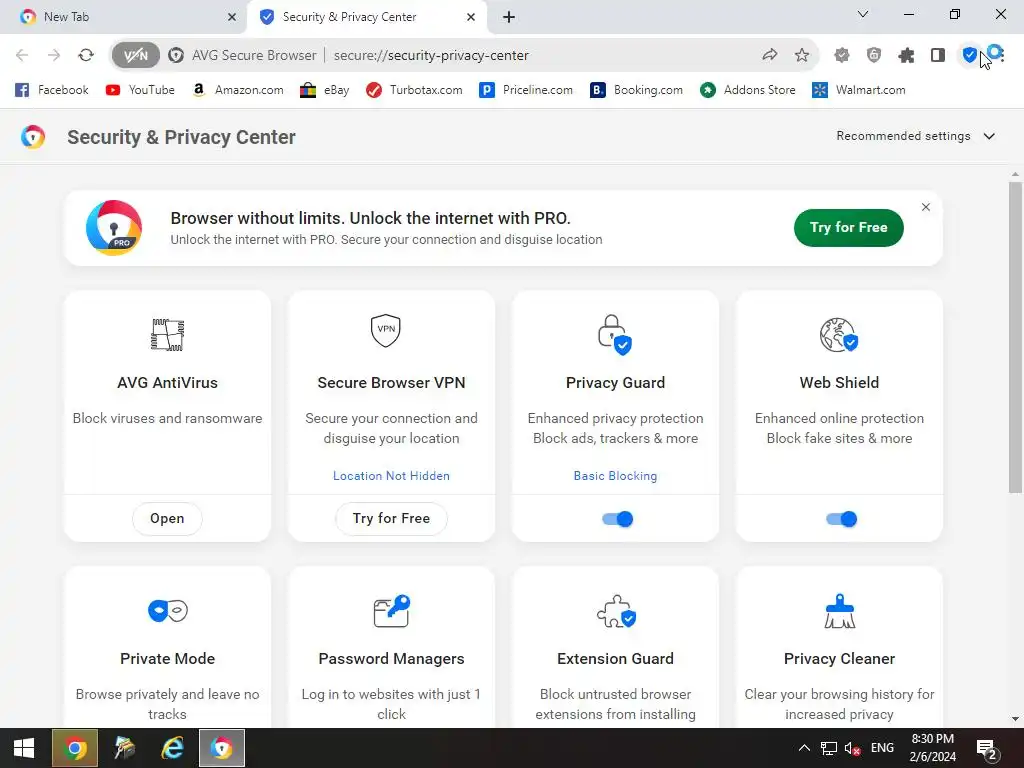Click the gray shield-check icon next to the bookmark star
Viewport: 1024px width, 768px height.
point(842,56)
